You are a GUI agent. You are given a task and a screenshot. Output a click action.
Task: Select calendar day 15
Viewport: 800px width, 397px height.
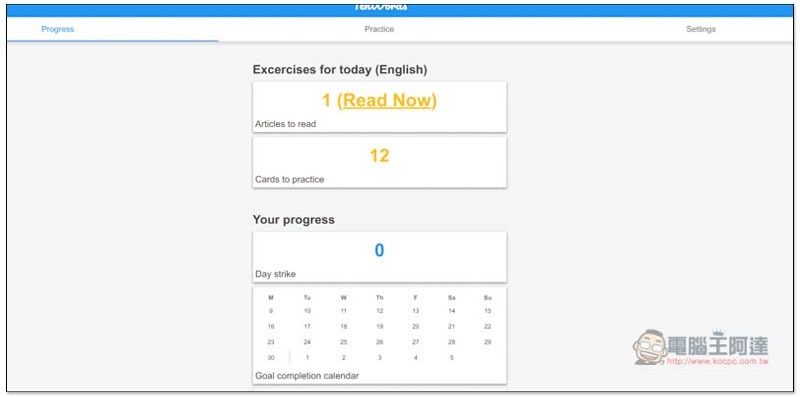click(x=488, y=311)
